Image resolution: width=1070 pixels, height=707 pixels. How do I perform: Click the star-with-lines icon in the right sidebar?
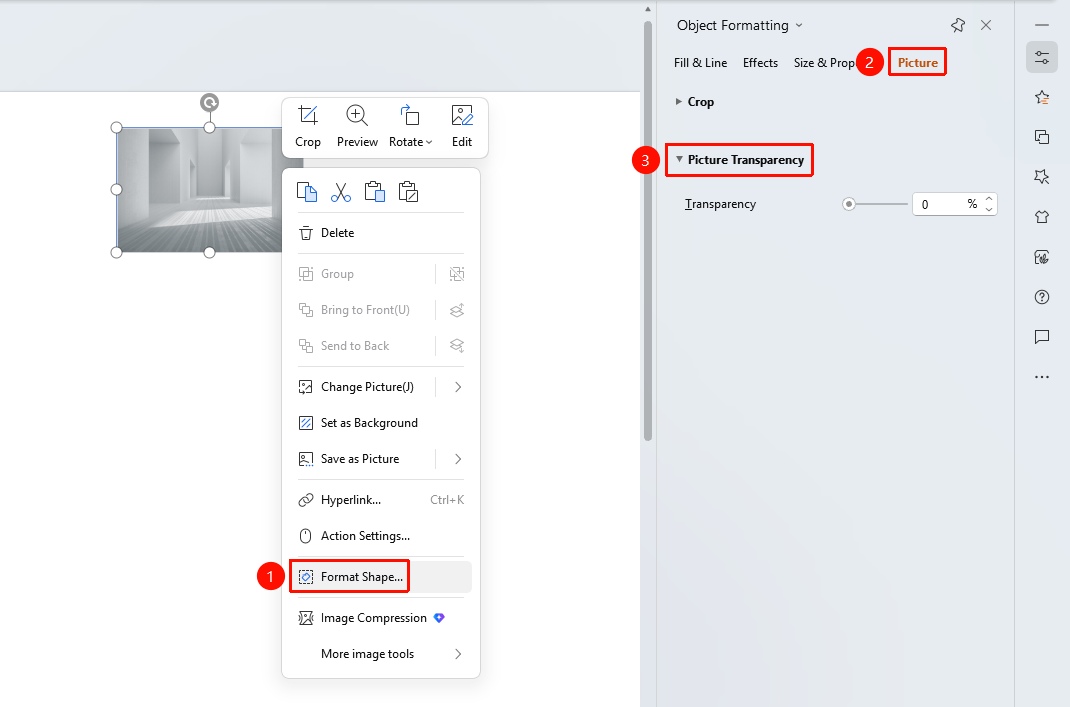pos(1042,98)
